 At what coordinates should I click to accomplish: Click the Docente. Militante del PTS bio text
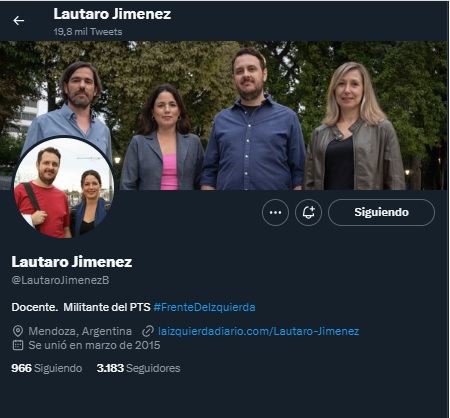(x=81, y=307)
